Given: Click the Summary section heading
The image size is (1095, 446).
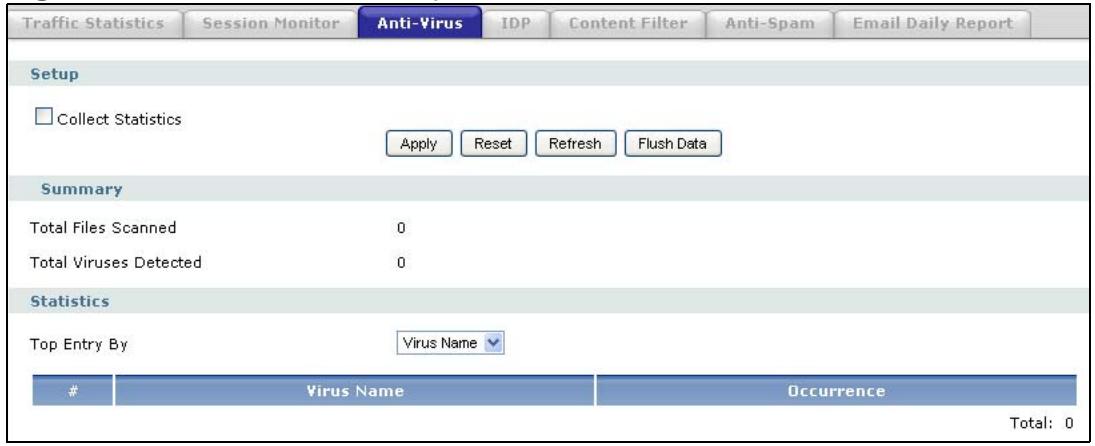Looking at the screenshot, I should [x=82, y=189].
